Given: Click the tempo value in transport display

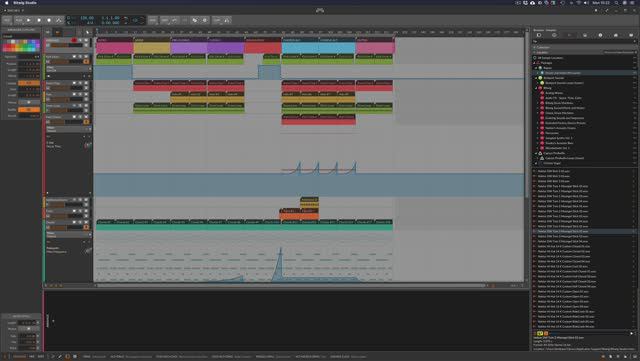Looking at the screenshot, I should click(87, 18).
